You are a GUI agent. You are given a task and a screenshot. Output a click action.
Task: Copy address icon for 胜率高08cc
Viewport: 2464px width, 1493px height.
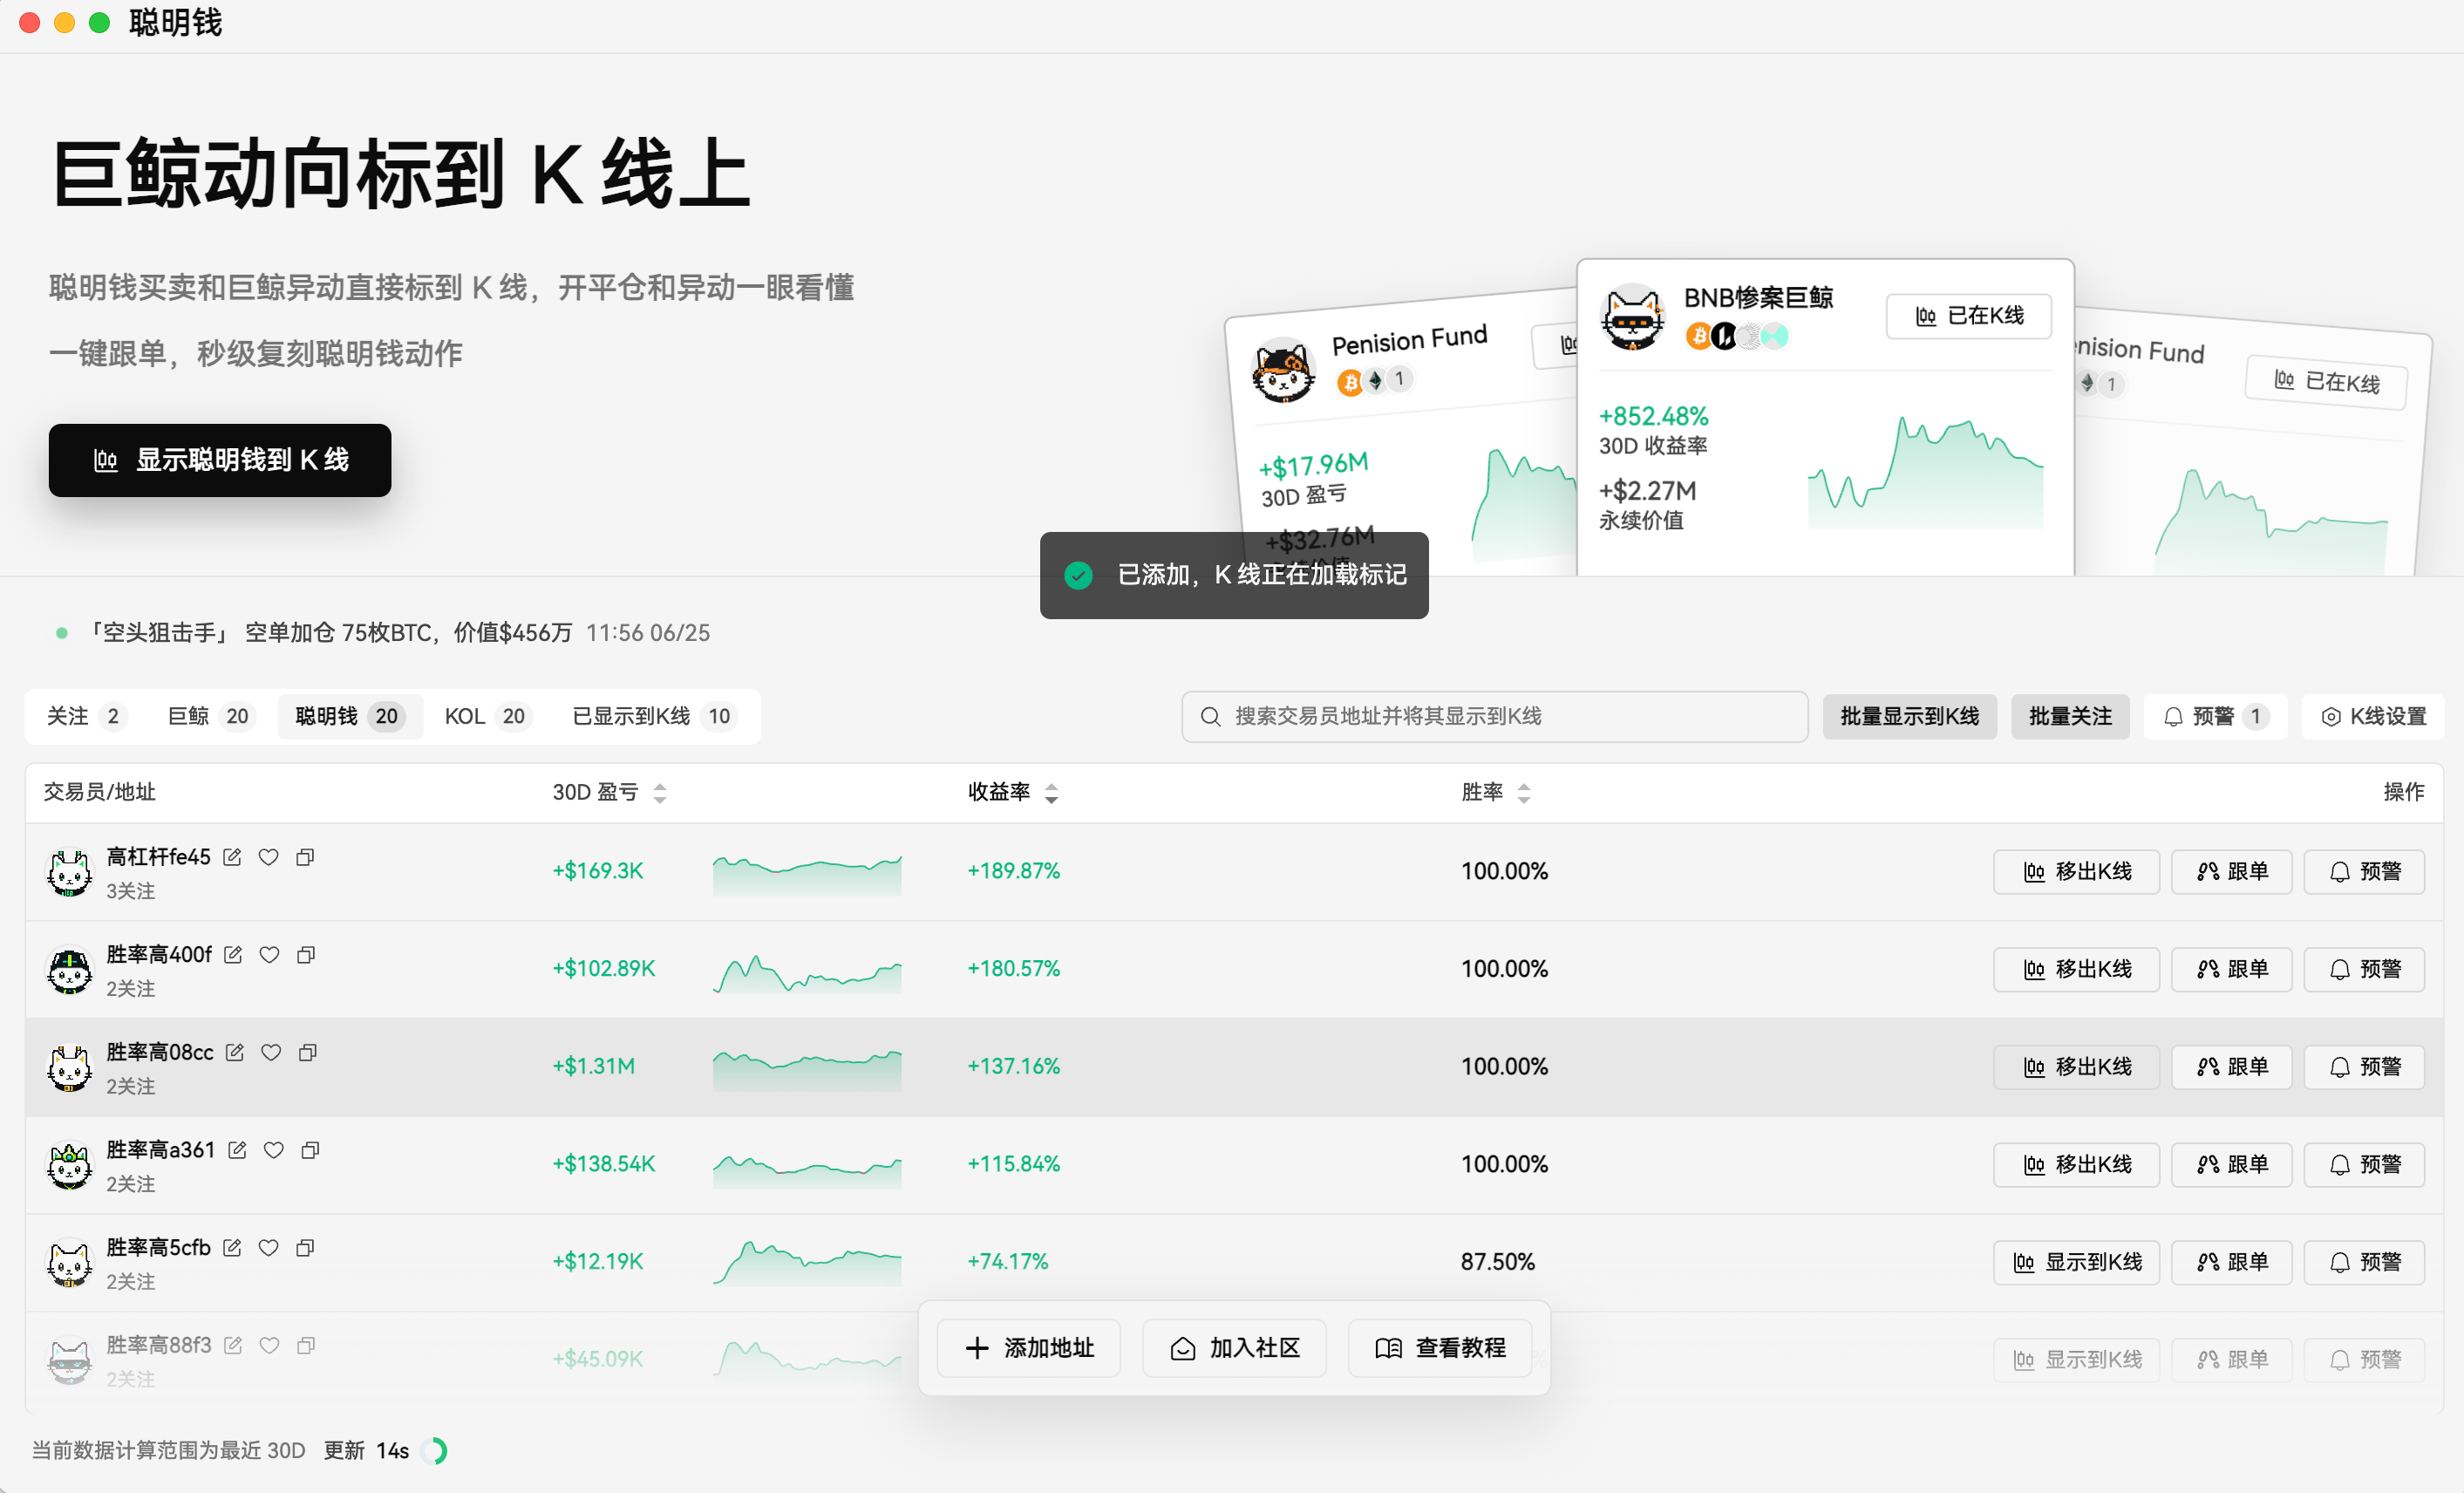(308, 1052)
